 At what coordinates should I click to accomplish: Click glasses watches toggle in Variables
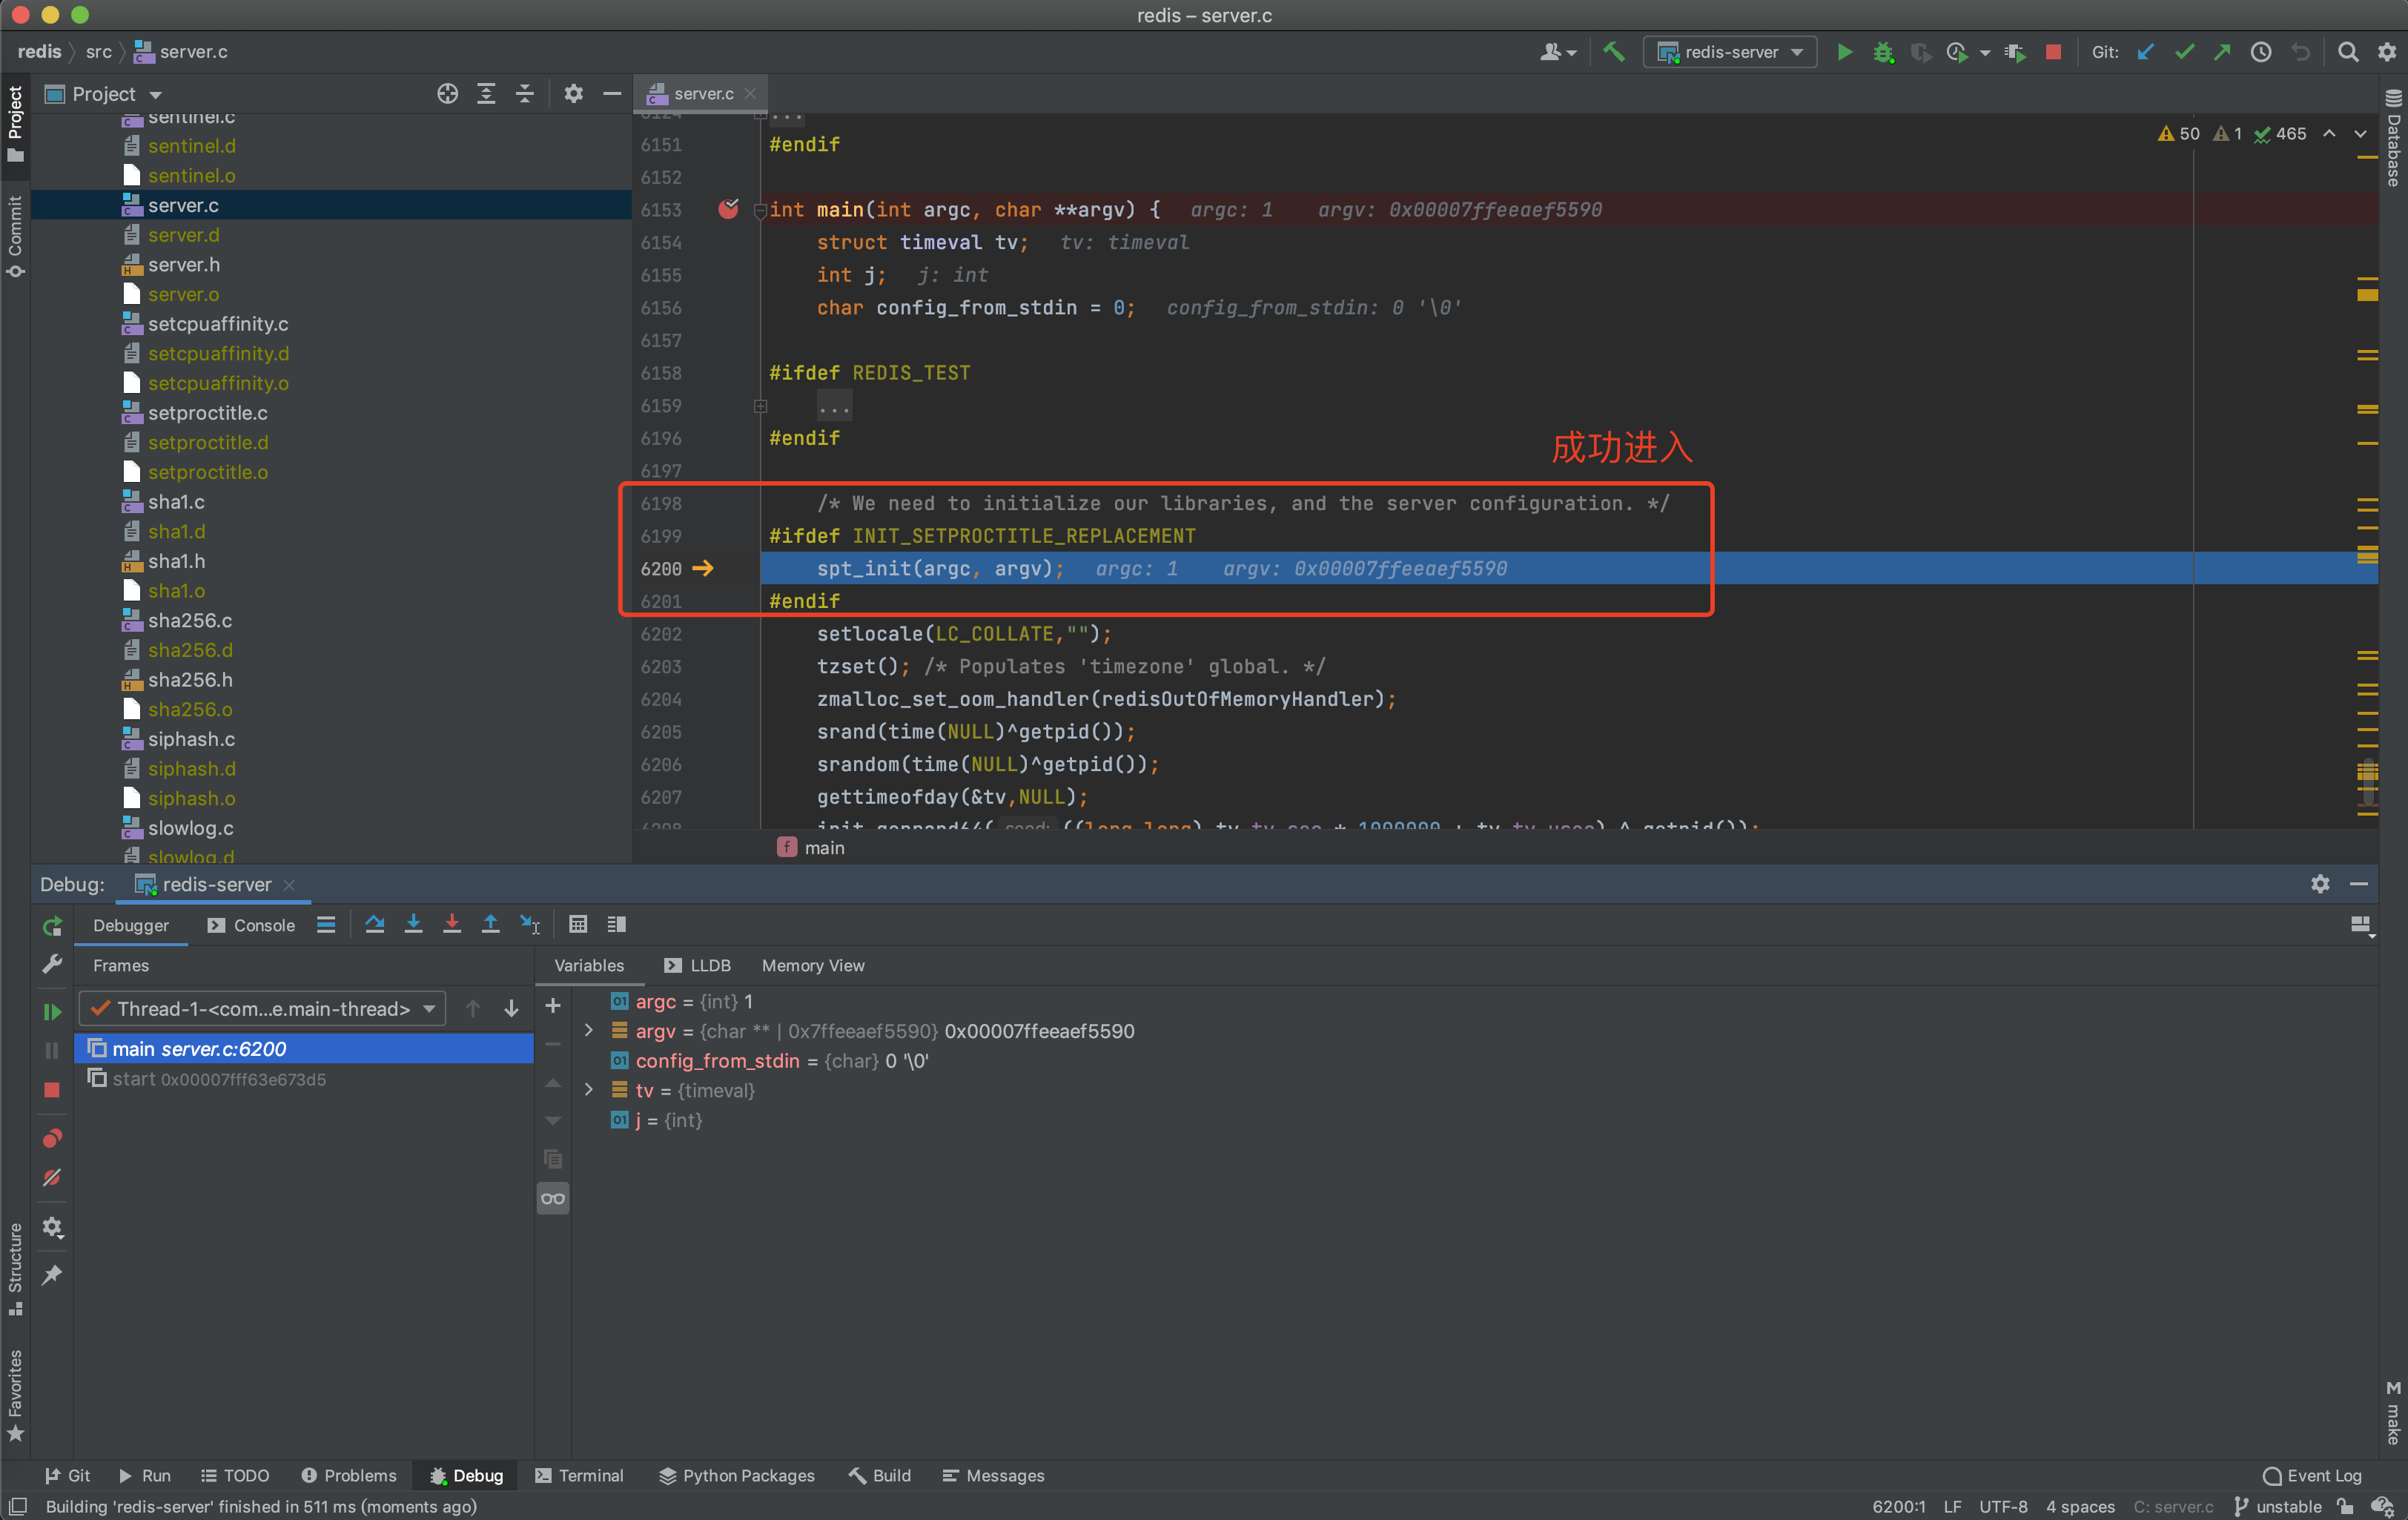point(553,1198)
